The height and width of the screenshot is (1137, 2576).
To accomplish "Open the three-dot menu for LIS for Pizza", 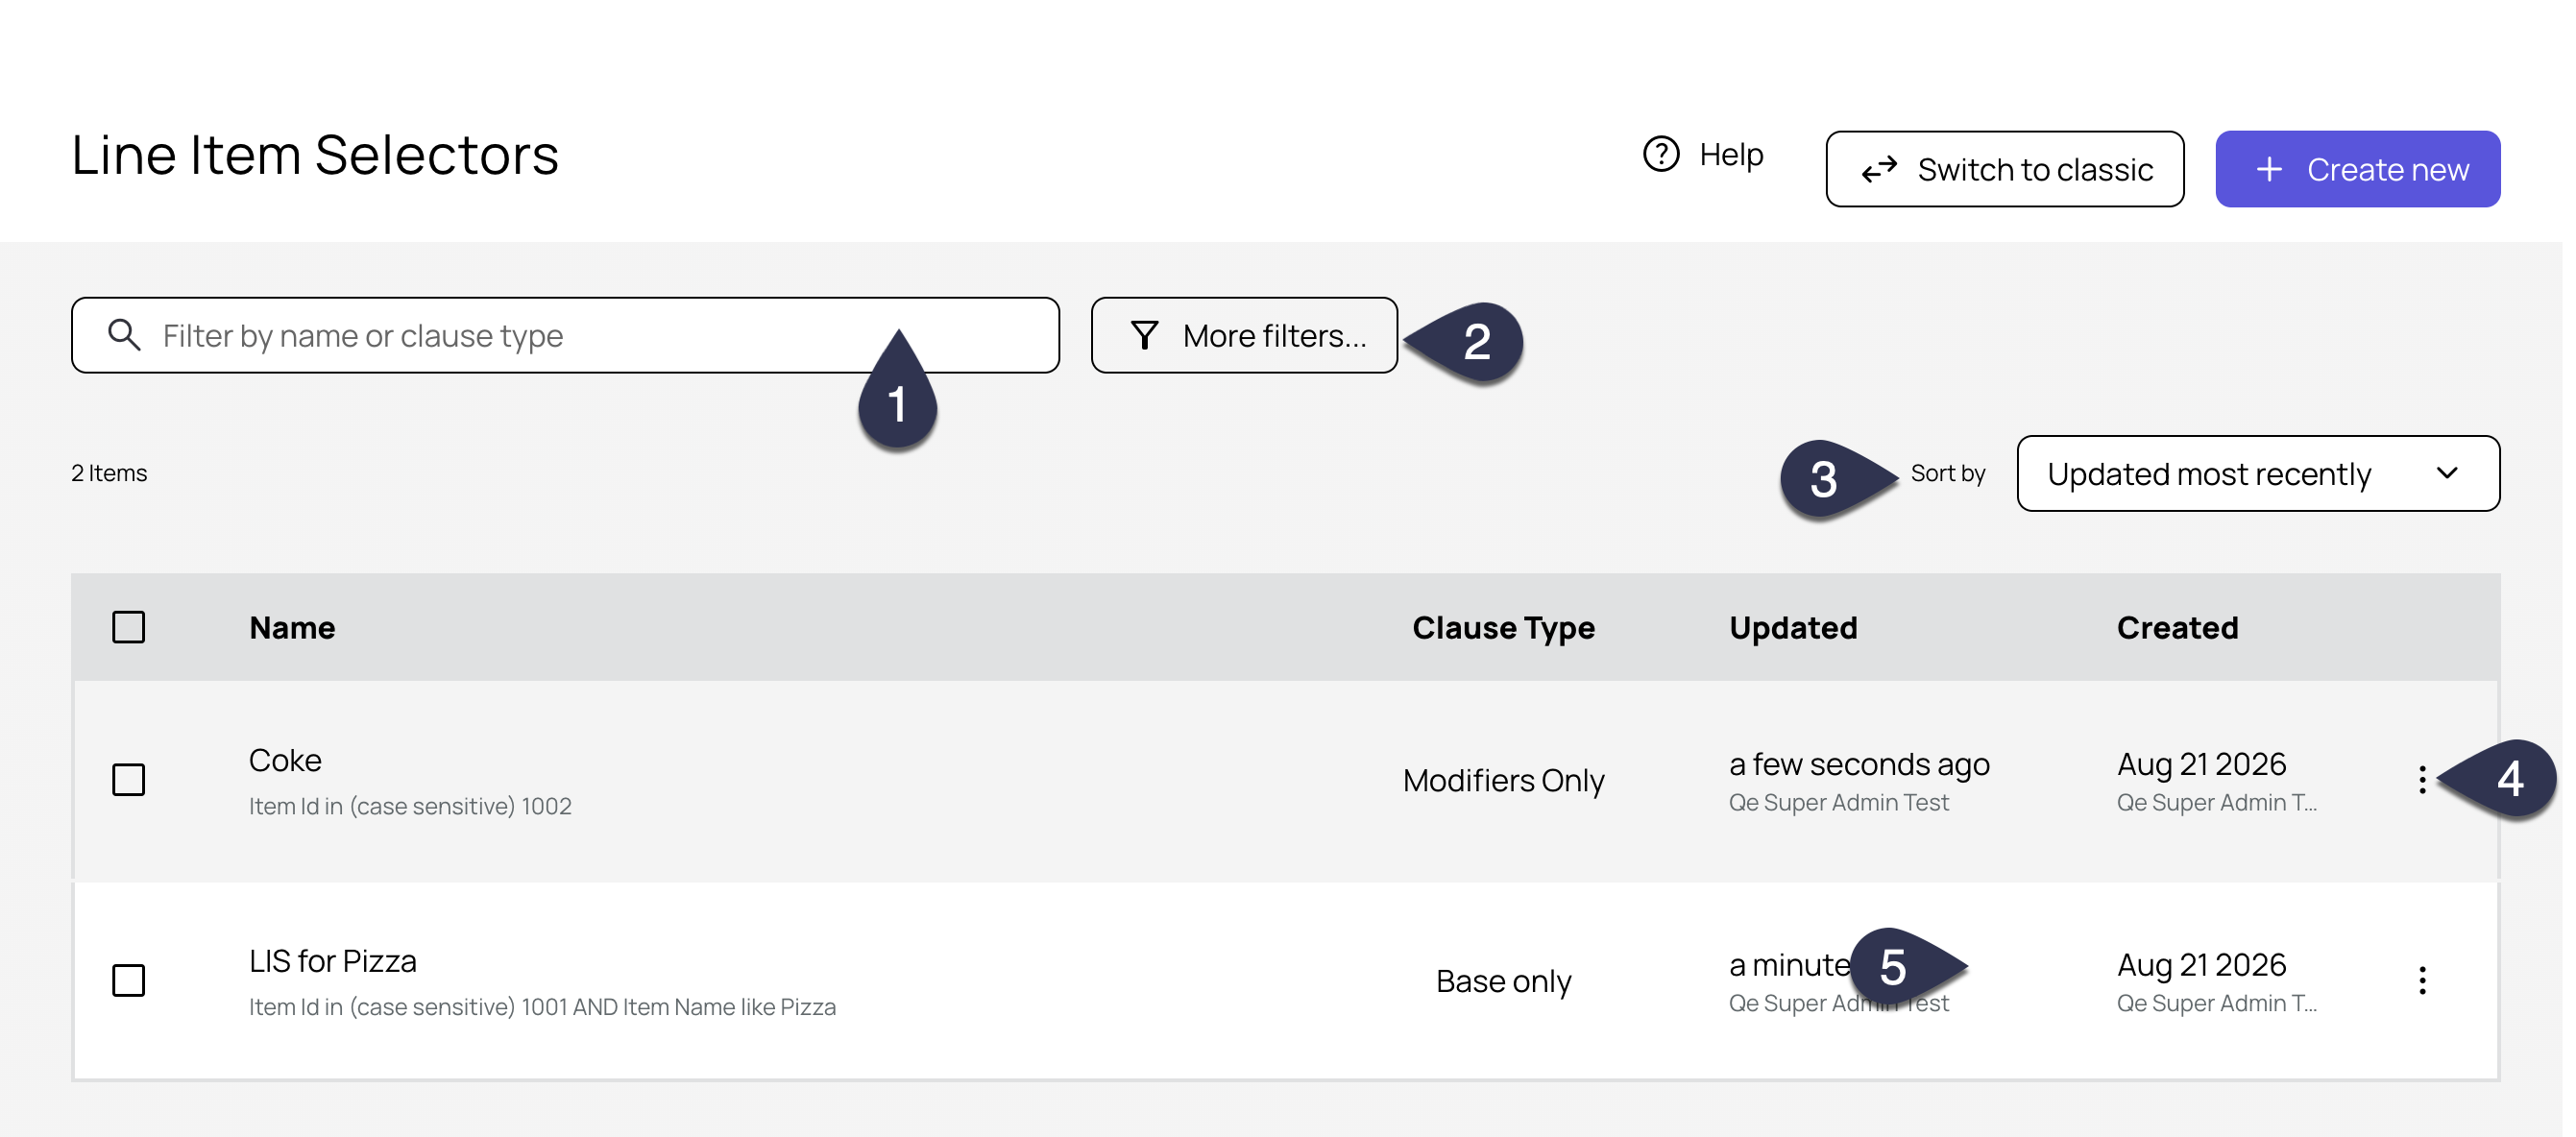I will tap(2421, 980).
